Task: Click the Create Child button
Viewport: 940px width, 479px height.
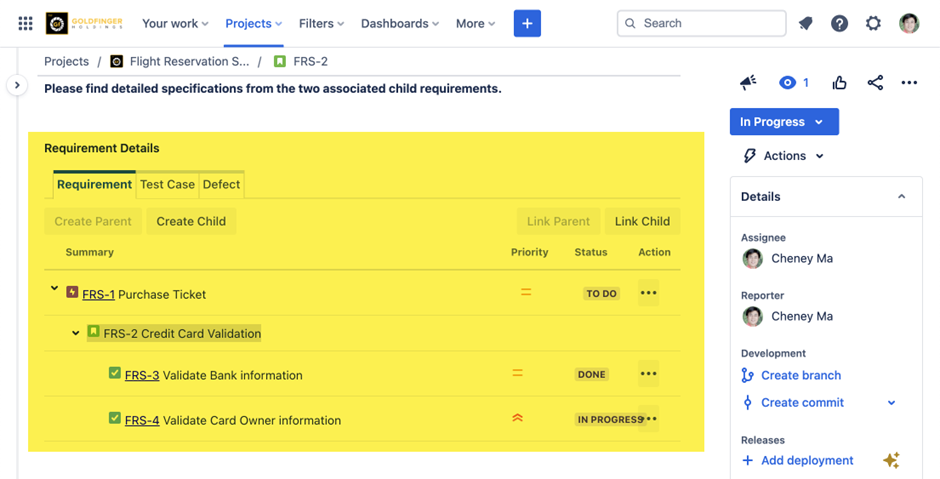Action: (191, 221)
